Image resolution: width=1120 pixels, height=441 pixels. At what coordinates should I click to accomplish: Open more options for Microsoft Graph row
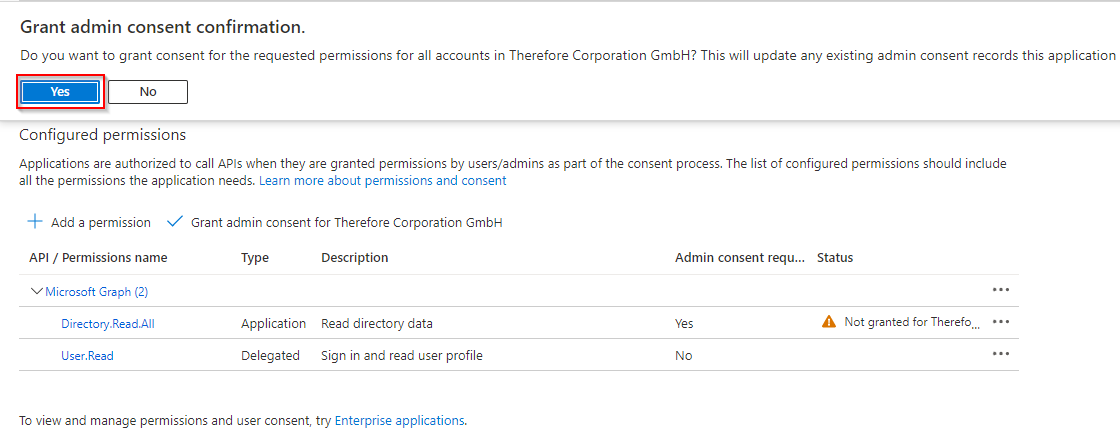(x=1001, y=290)
